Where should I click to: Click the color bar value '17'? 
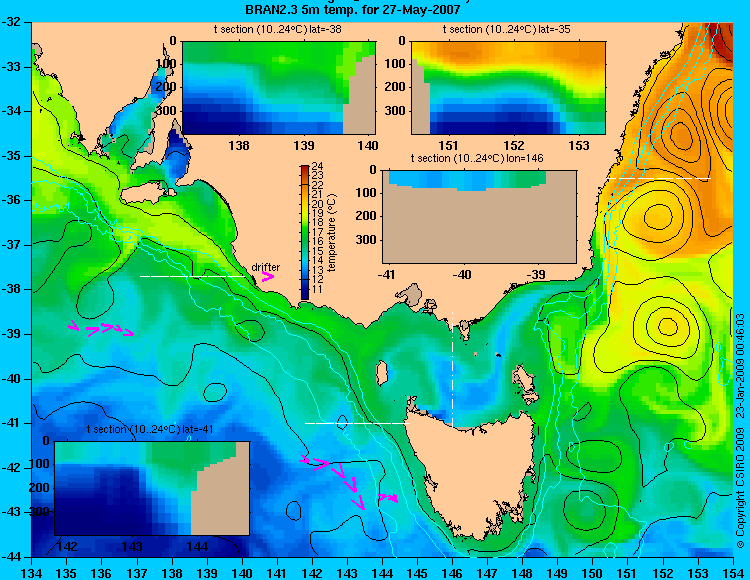point(317,232)
